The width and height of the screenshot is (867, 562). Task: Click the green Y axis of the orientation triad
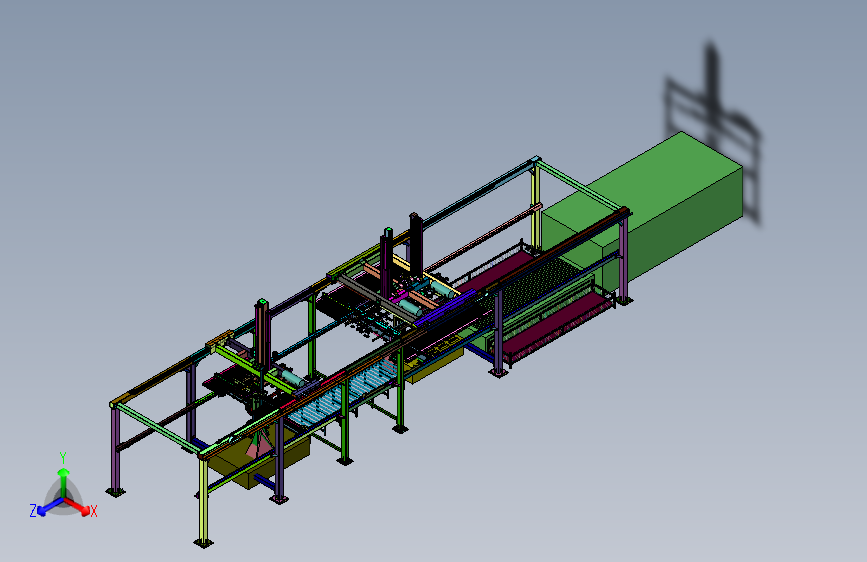(x=64, y=482)
